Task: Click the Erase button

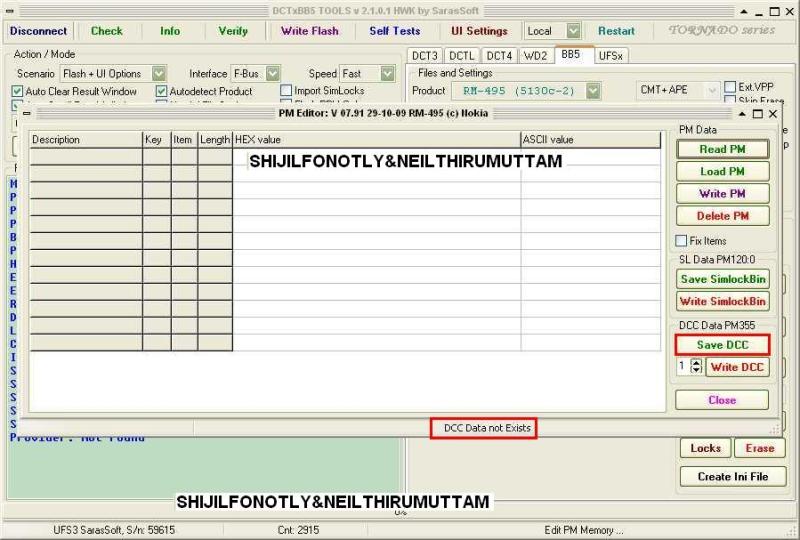Action: pyautogui.click(x=760, y=448)
